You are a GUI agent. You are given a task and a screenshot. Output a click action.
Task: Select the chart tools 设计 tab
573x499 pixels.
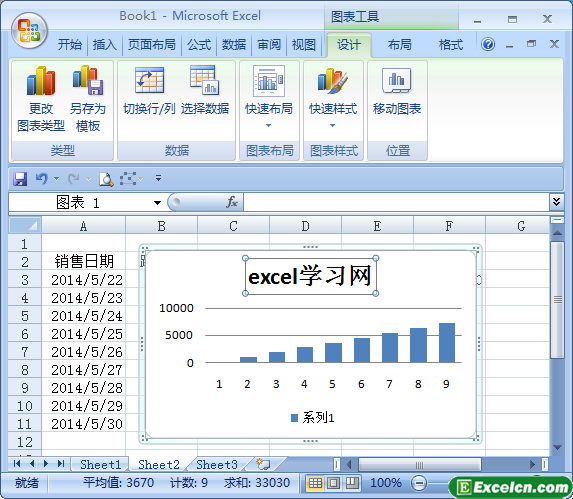coord(349,45)
